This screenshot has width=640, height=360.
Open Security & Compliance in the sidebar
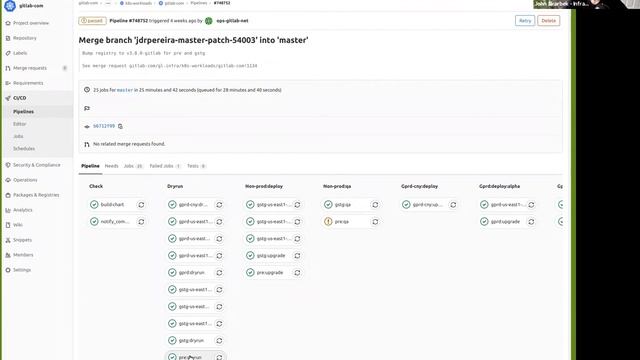pyautogui.click(x=36, y=165)
